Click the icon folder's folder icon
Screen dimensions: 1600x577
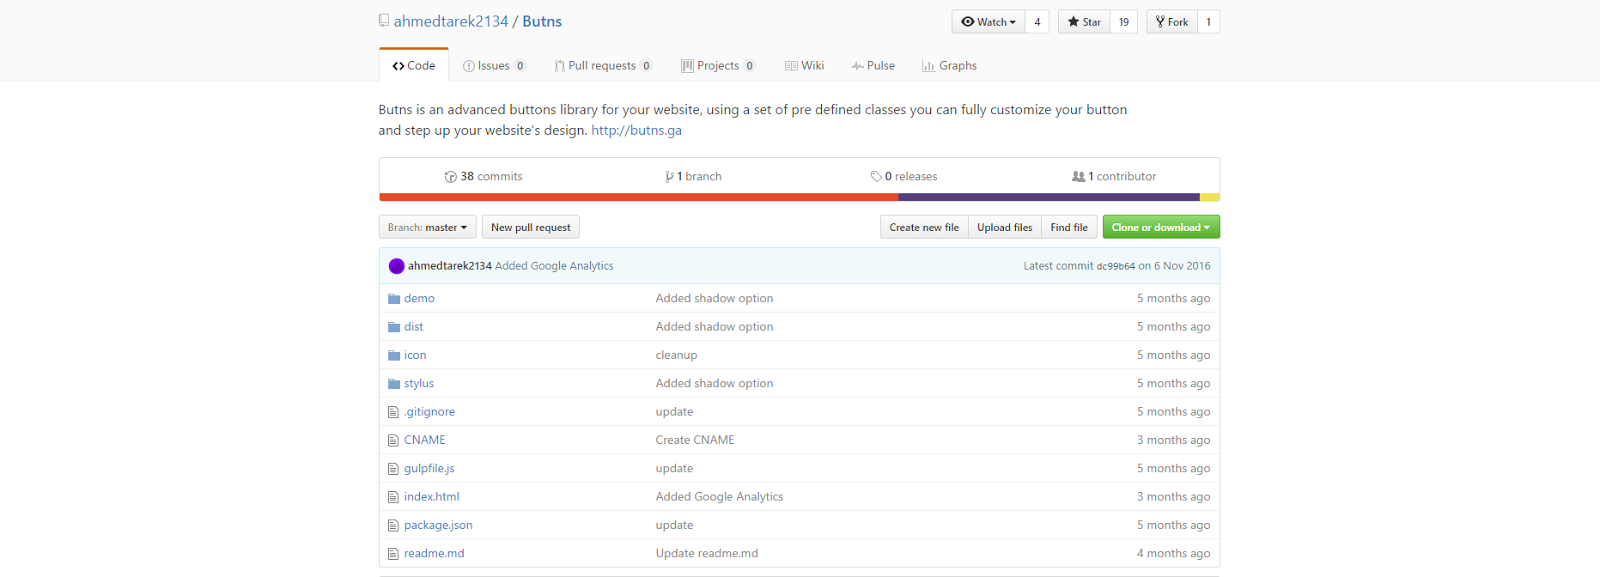point(394,355)
